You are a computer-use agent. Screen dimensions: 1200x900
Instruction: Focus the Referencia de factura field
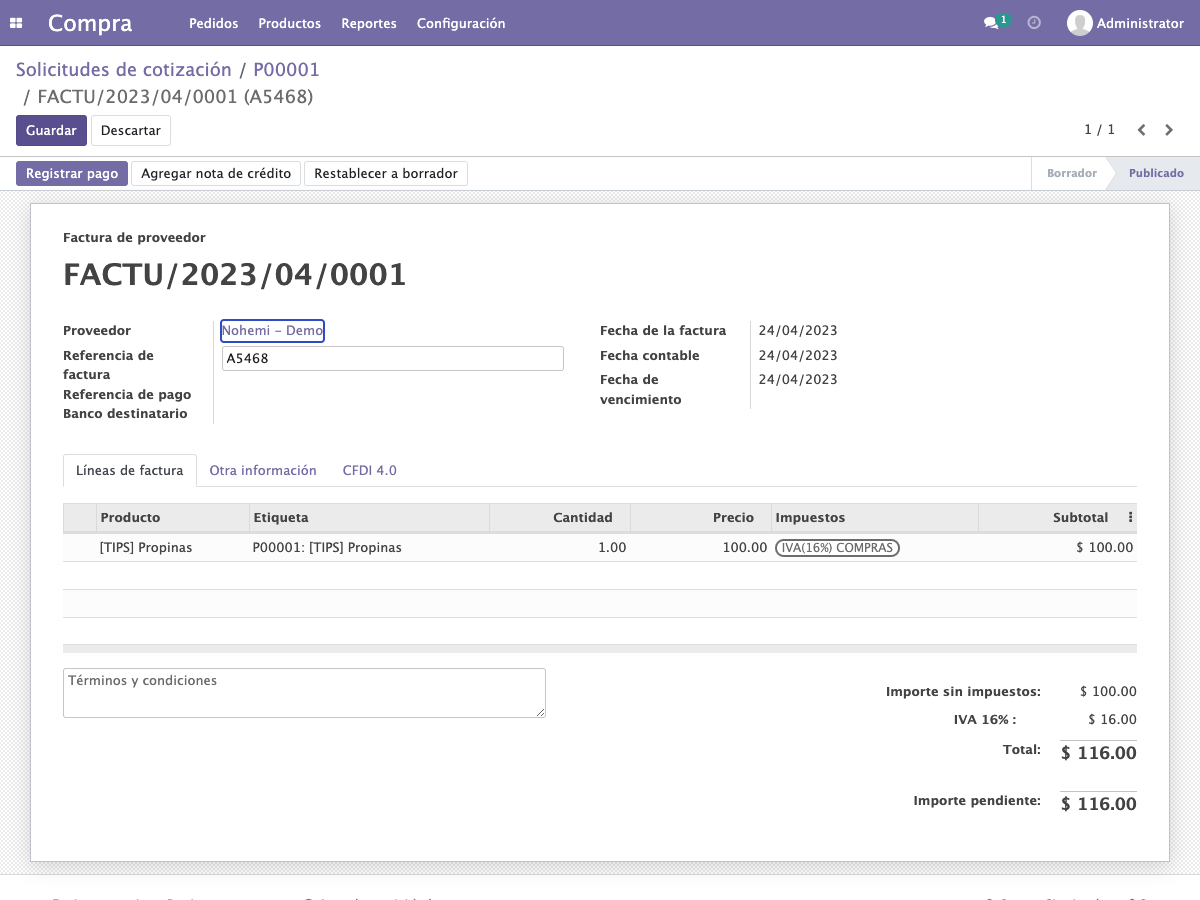392,359
